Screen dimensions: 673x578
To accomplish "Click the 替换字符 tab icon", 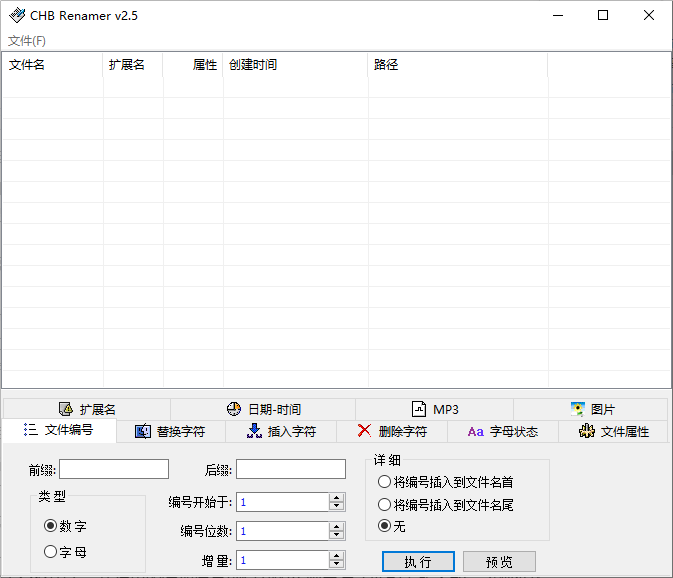I will [142, 431].
